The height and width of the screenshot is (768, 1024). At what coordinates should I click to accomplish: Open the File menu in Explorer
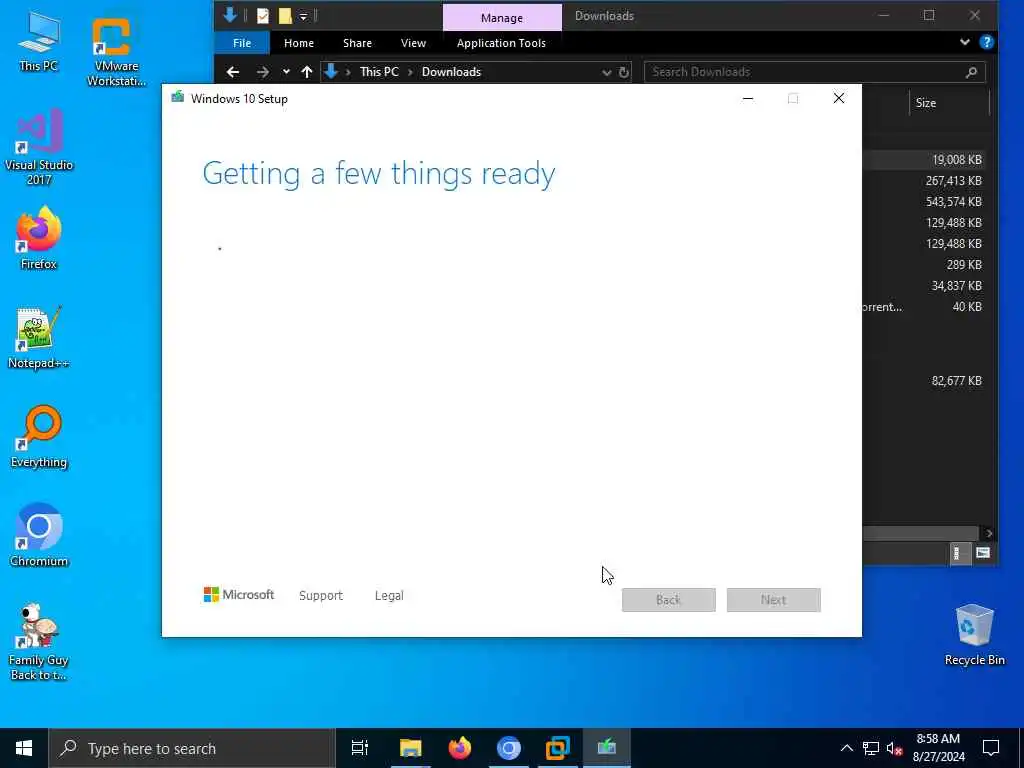tap(242, 43)
